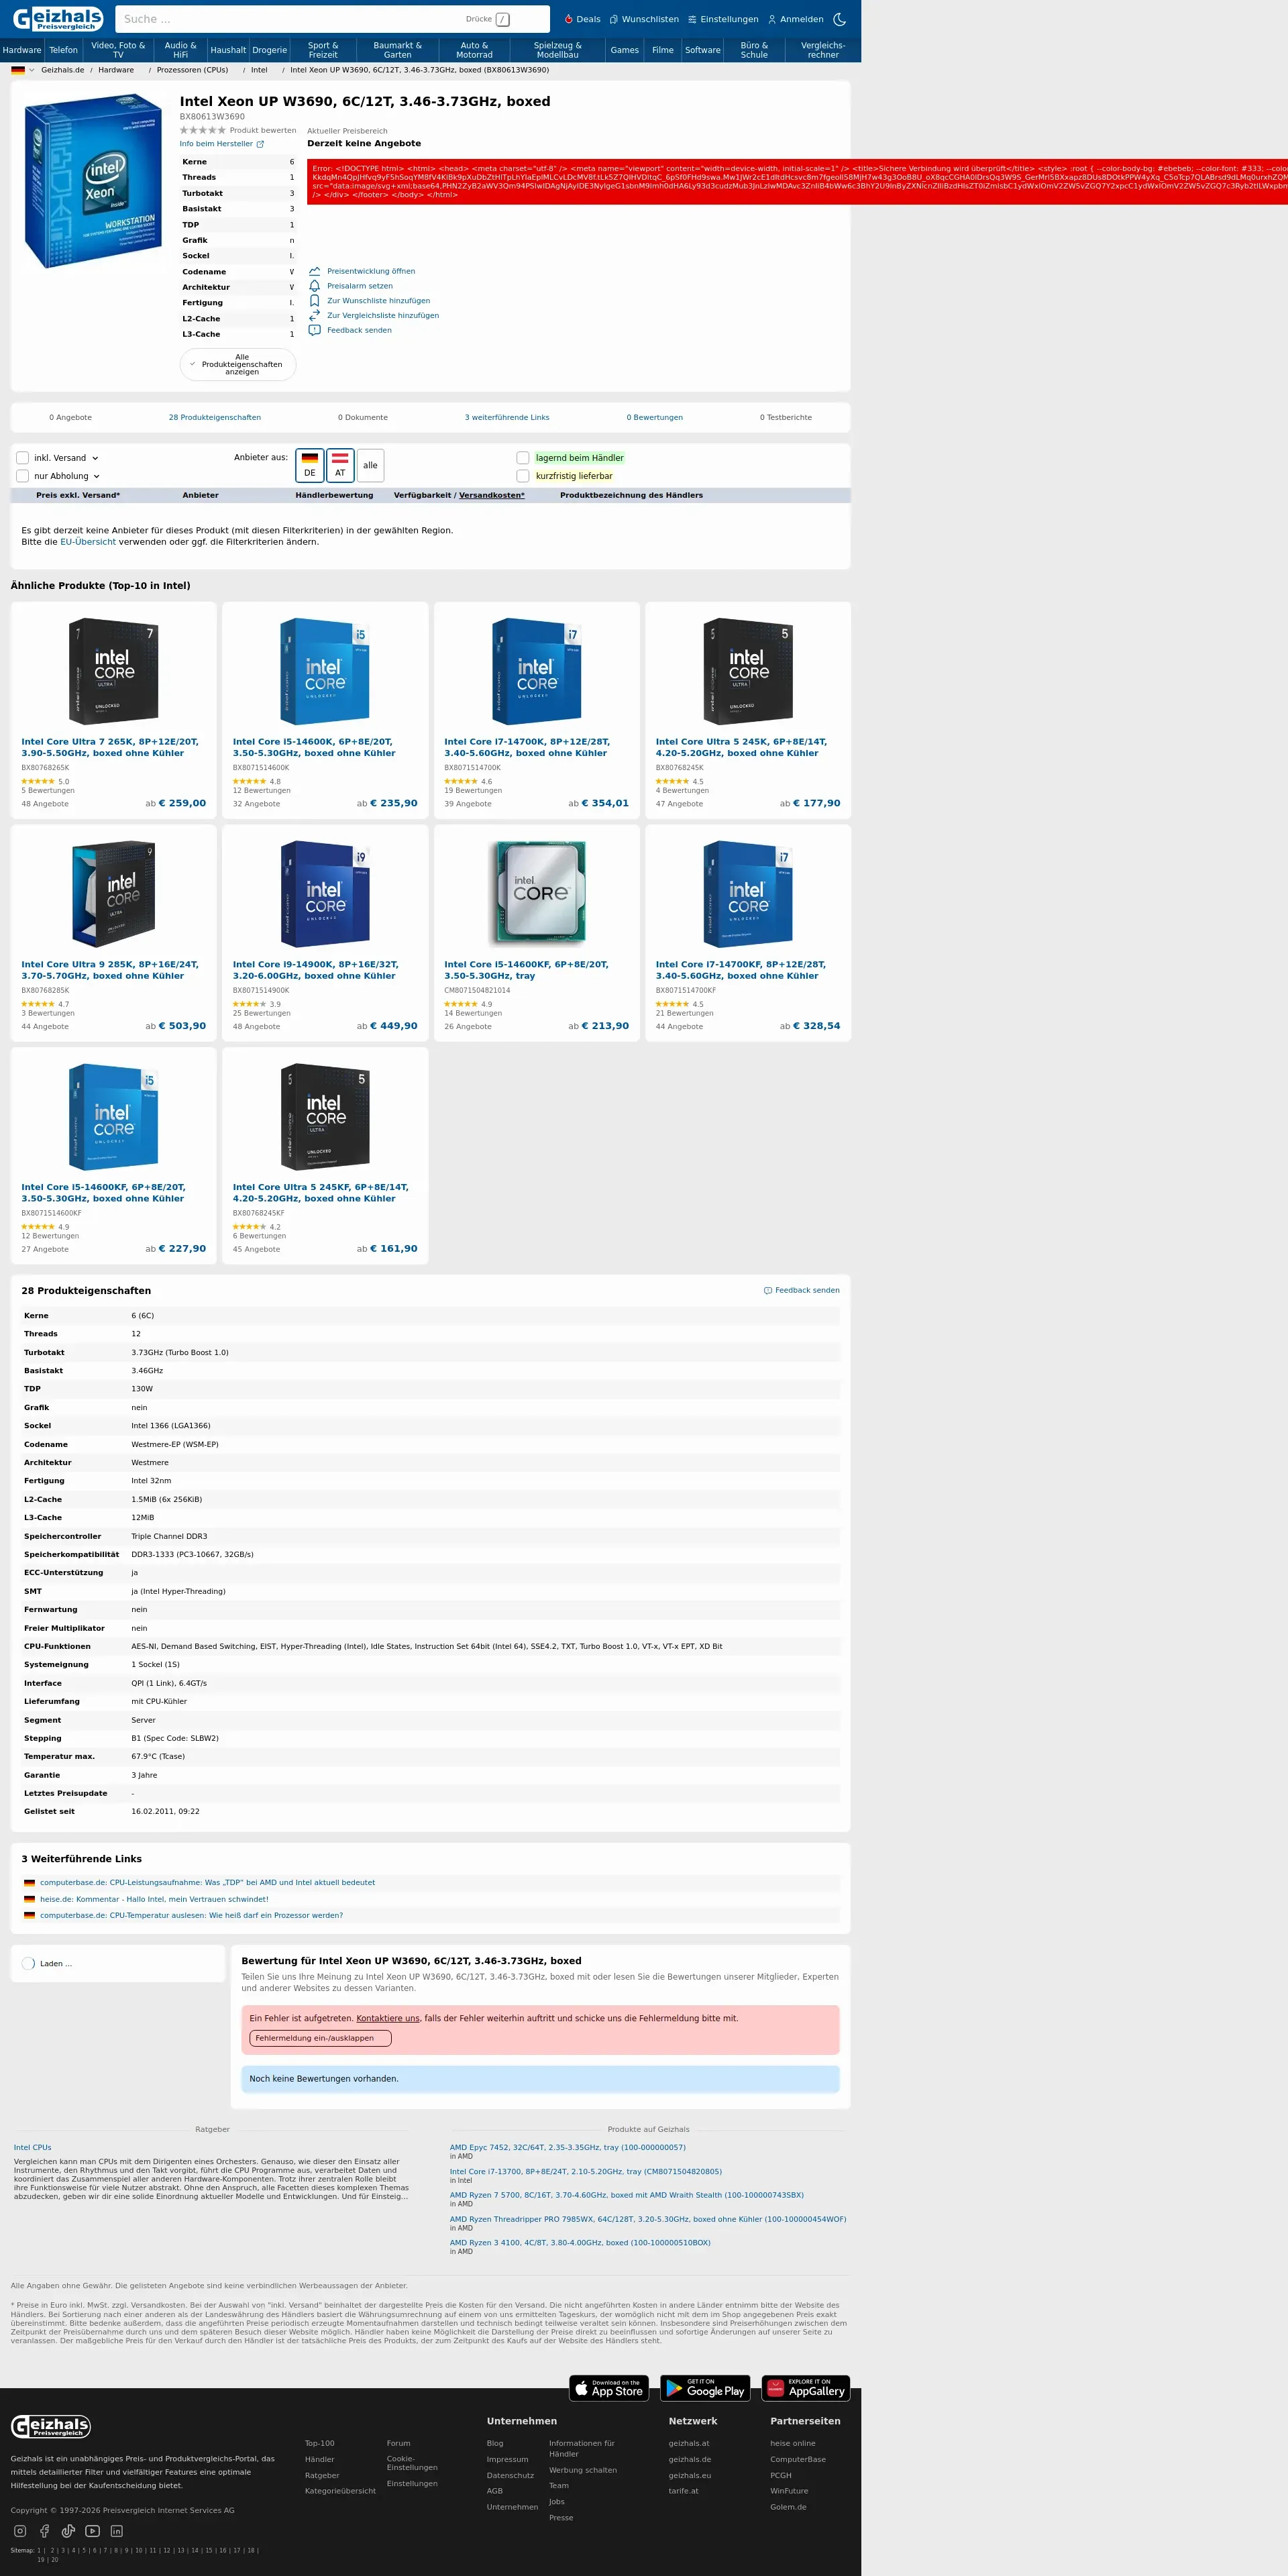Click the Preisalarm setzen bell icon
This screenshot has height=2576, width=1288.
coord(314,286)
